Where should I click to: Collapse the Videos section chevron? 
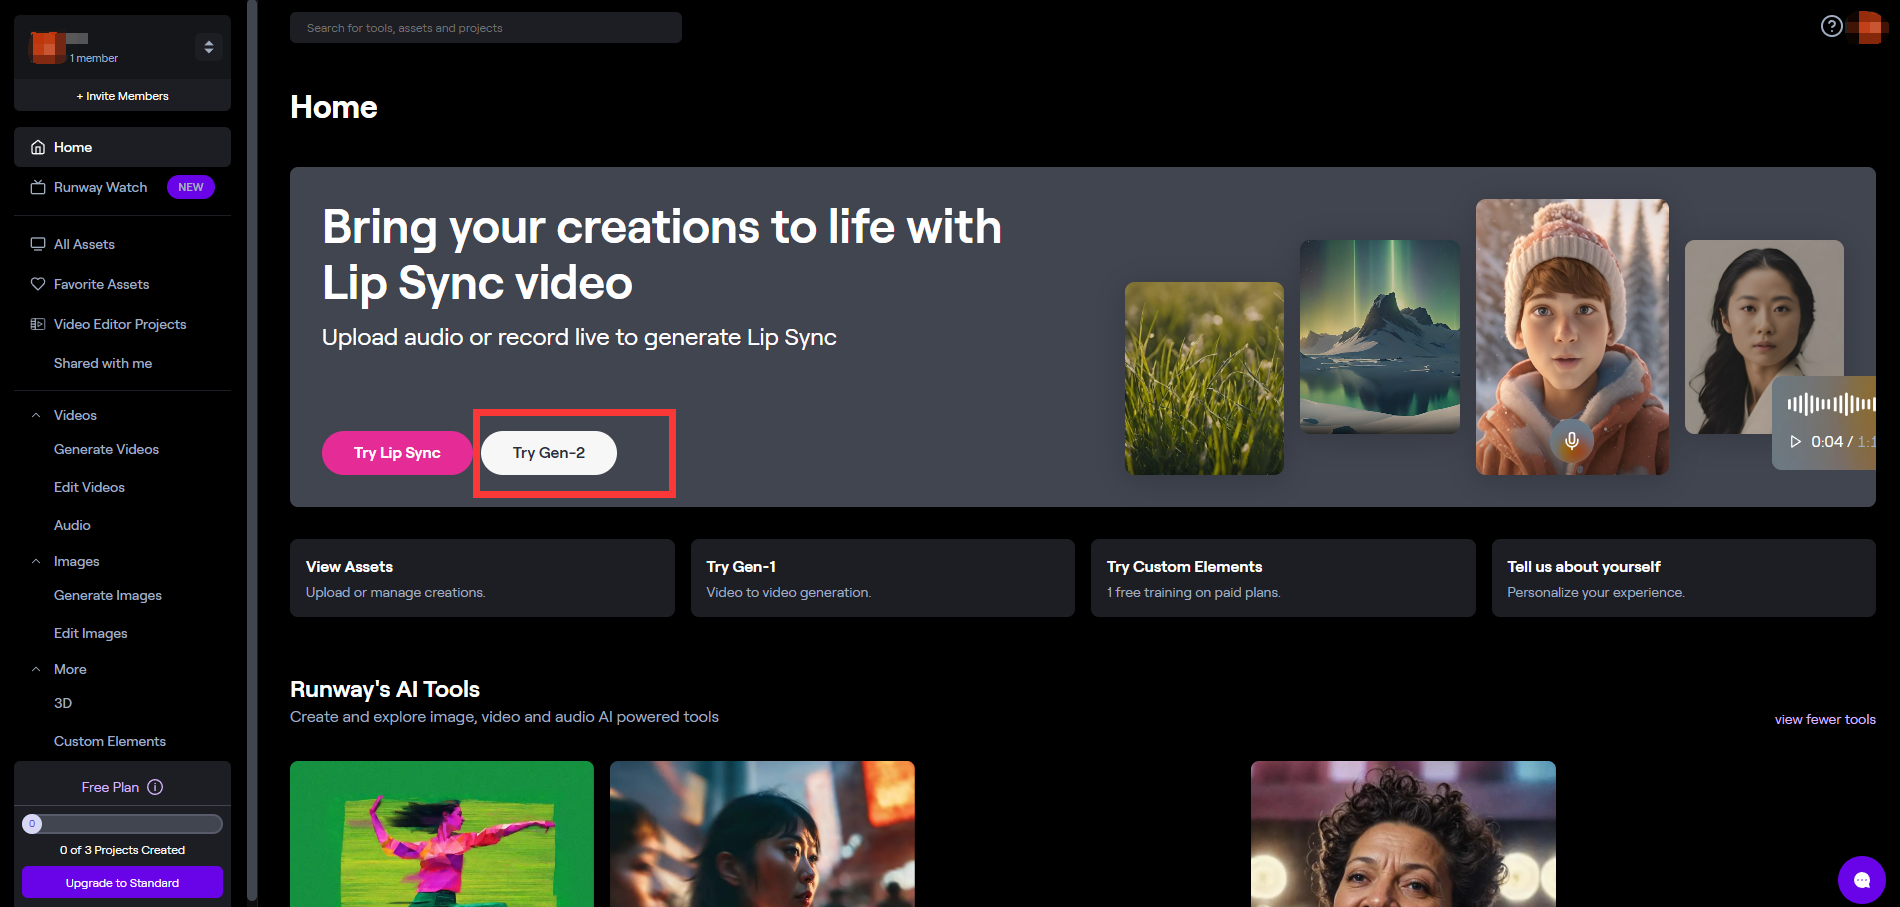pyautogui.click(x=36, y=415)
